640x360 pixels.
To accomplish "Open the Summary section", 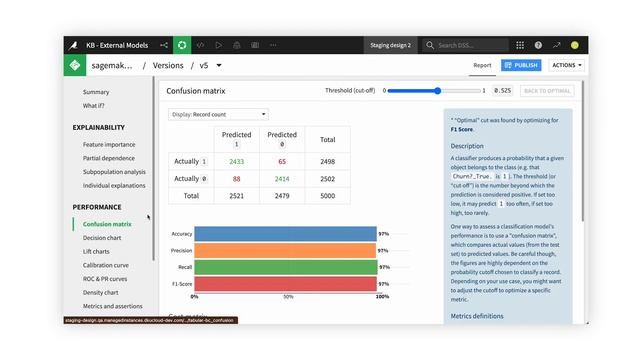I will pyautogui.click(x=96, y=92).
